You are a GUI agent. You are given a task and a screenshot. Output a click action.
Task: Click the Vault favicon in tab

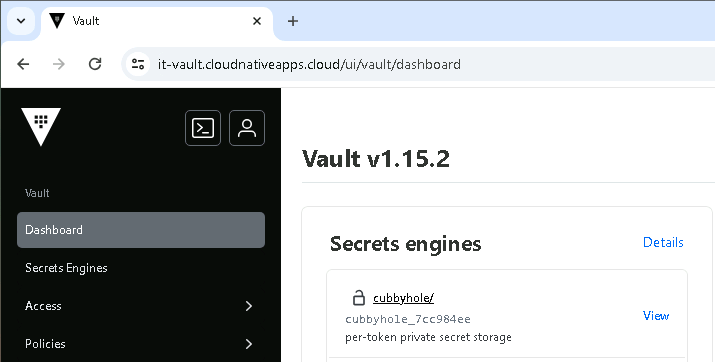pos(57,21)
